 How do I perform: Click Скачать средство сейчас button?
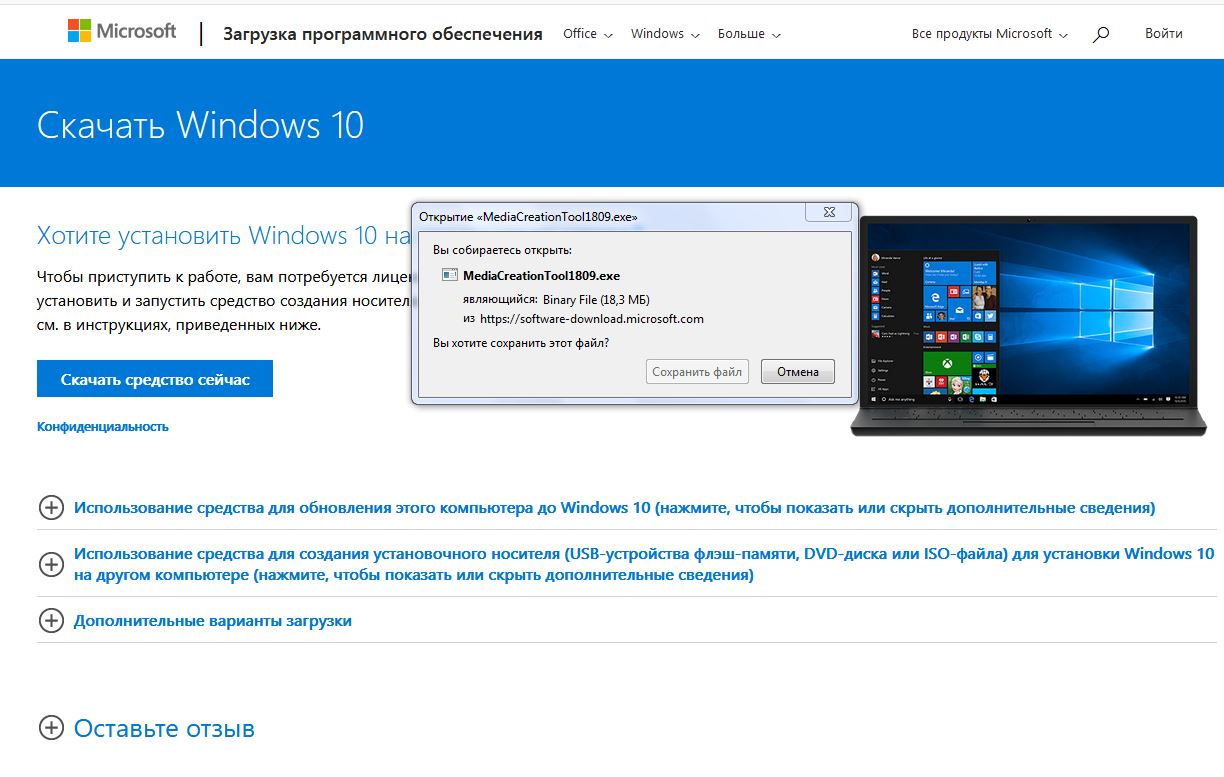coord(155,379)
